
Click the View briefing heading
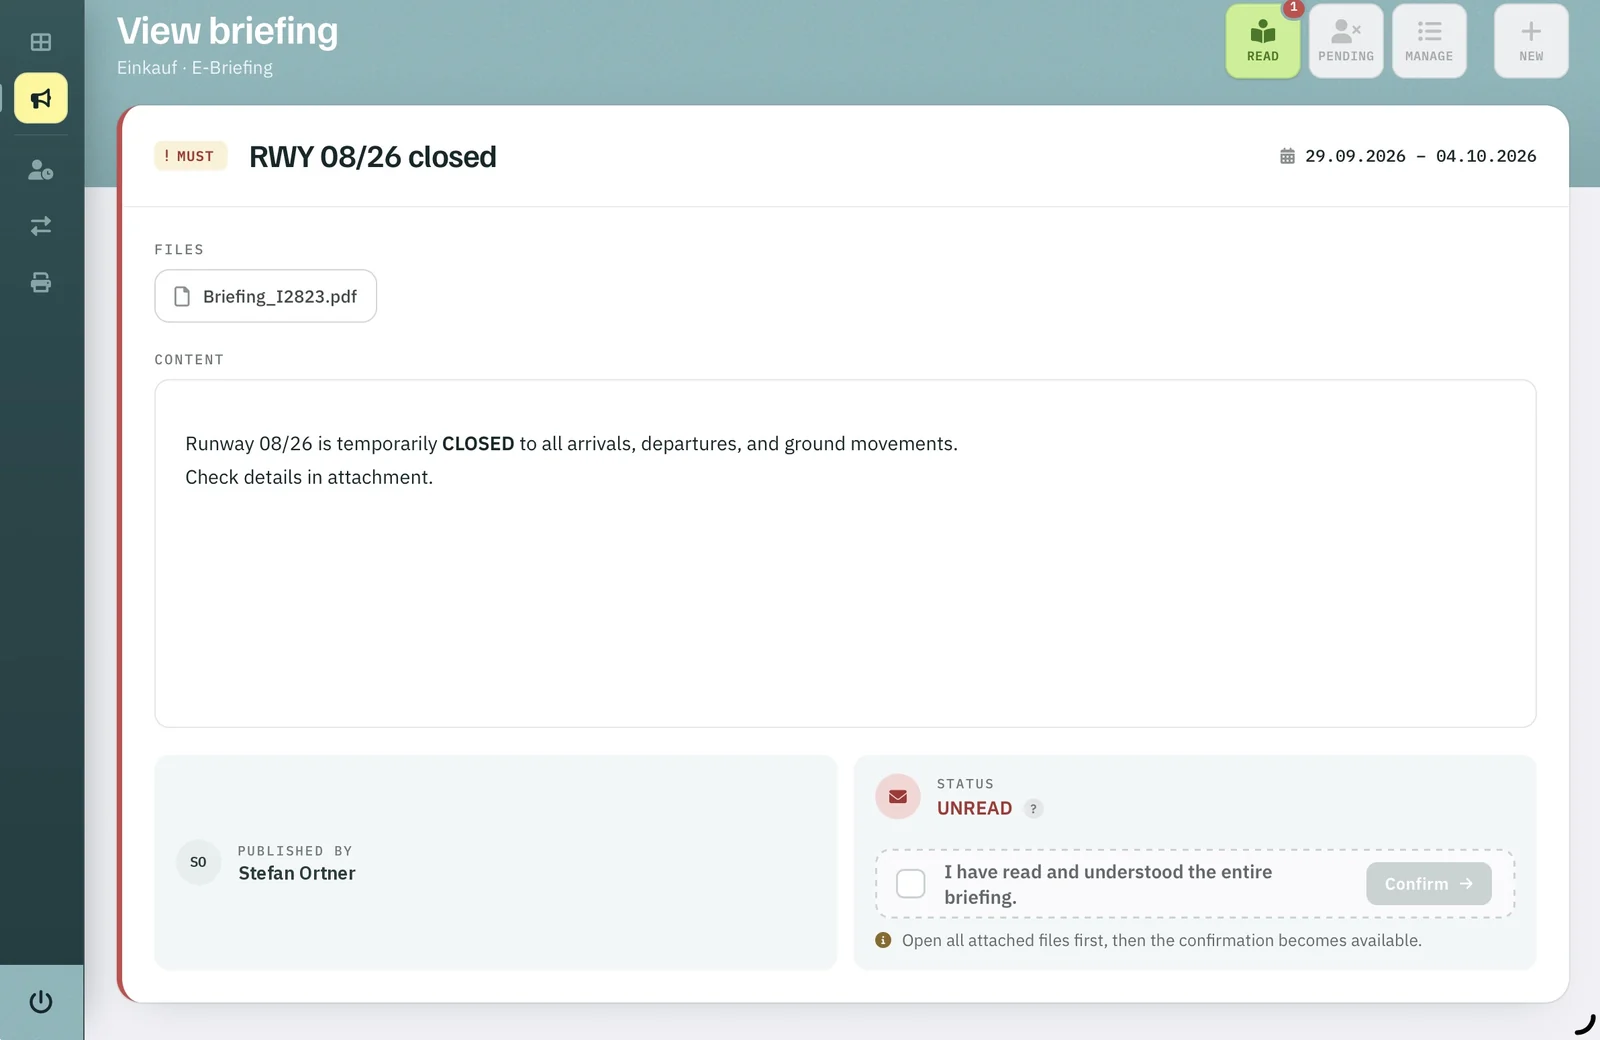pyautogui.click(x=228, y=31)
